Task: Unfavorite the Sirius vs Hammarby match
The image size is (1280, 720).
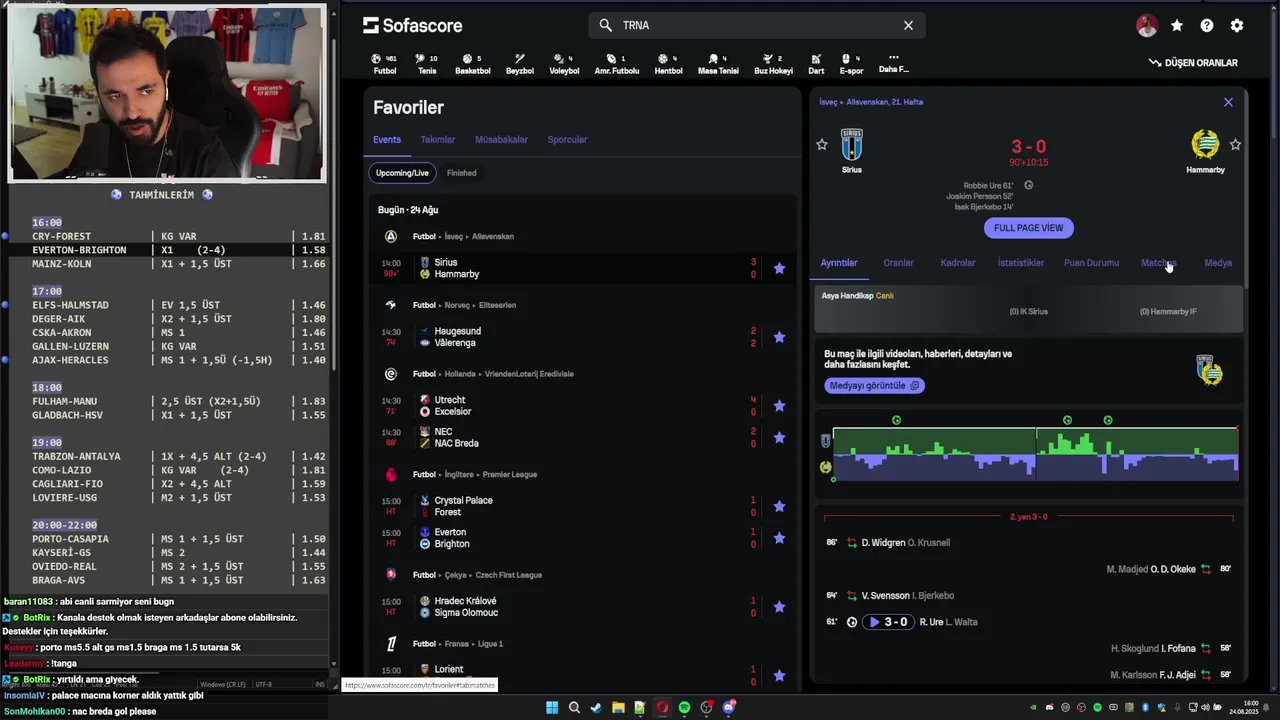Action: click(779, 268)
